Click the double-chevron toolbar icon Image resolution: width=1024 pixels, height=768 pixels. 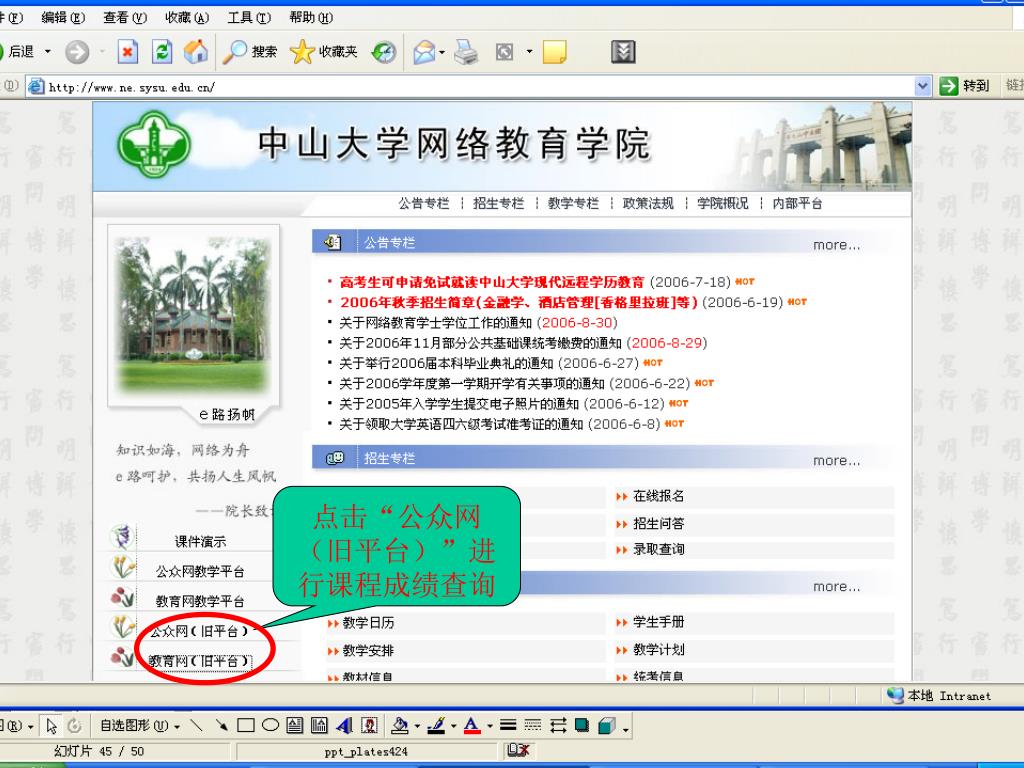(x=623, y=52)
